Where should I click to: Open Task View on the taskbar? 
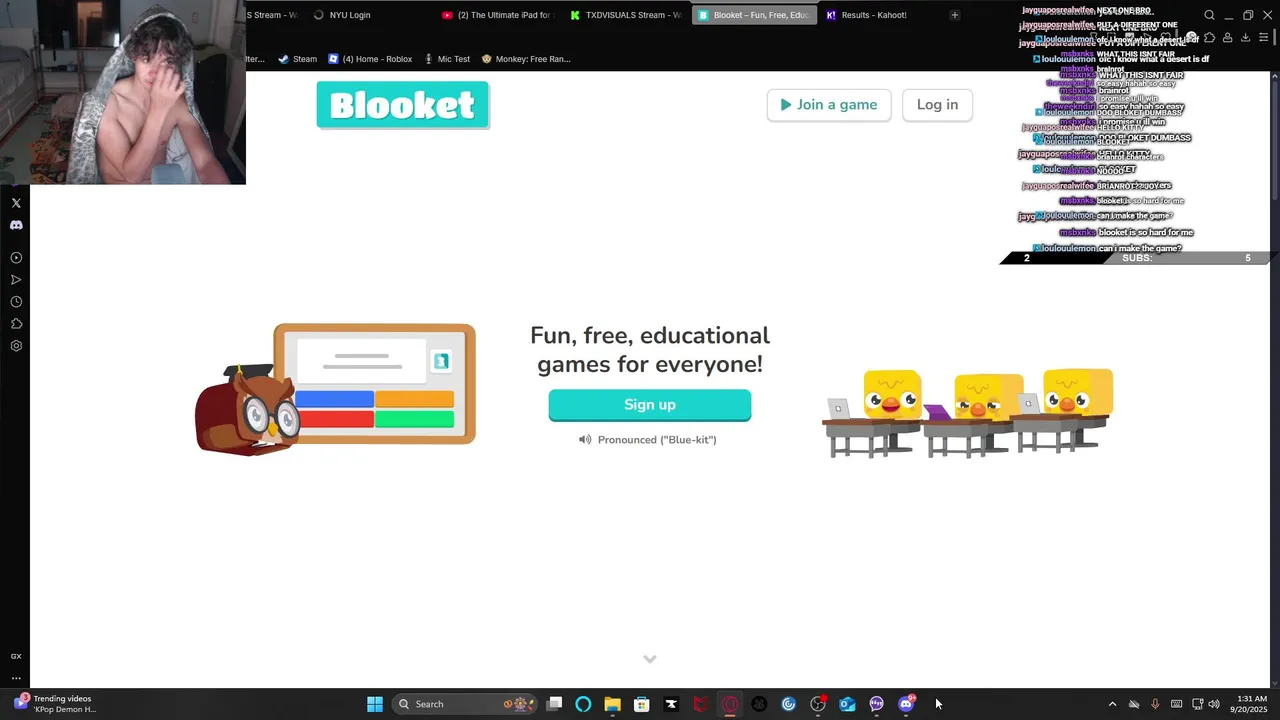(554, 704)
